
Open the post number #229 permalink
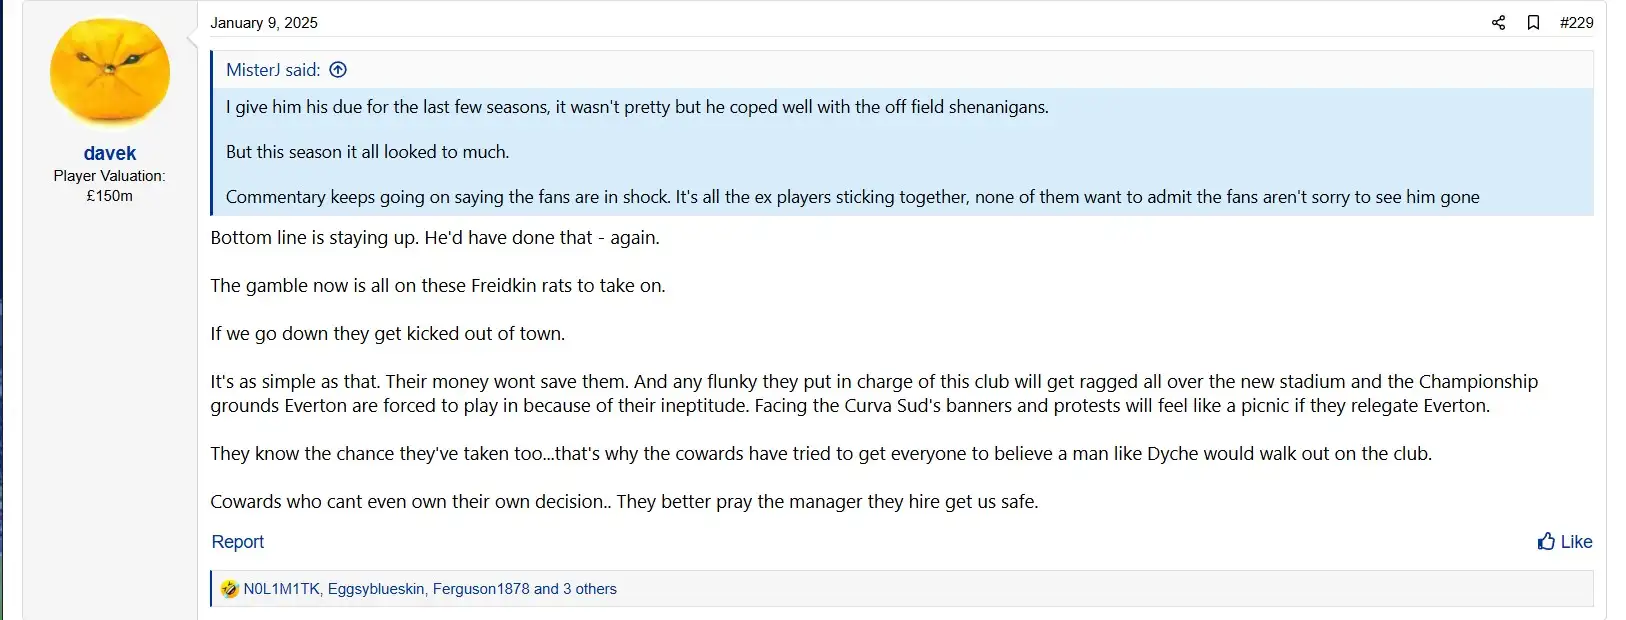click(1576, 22)
